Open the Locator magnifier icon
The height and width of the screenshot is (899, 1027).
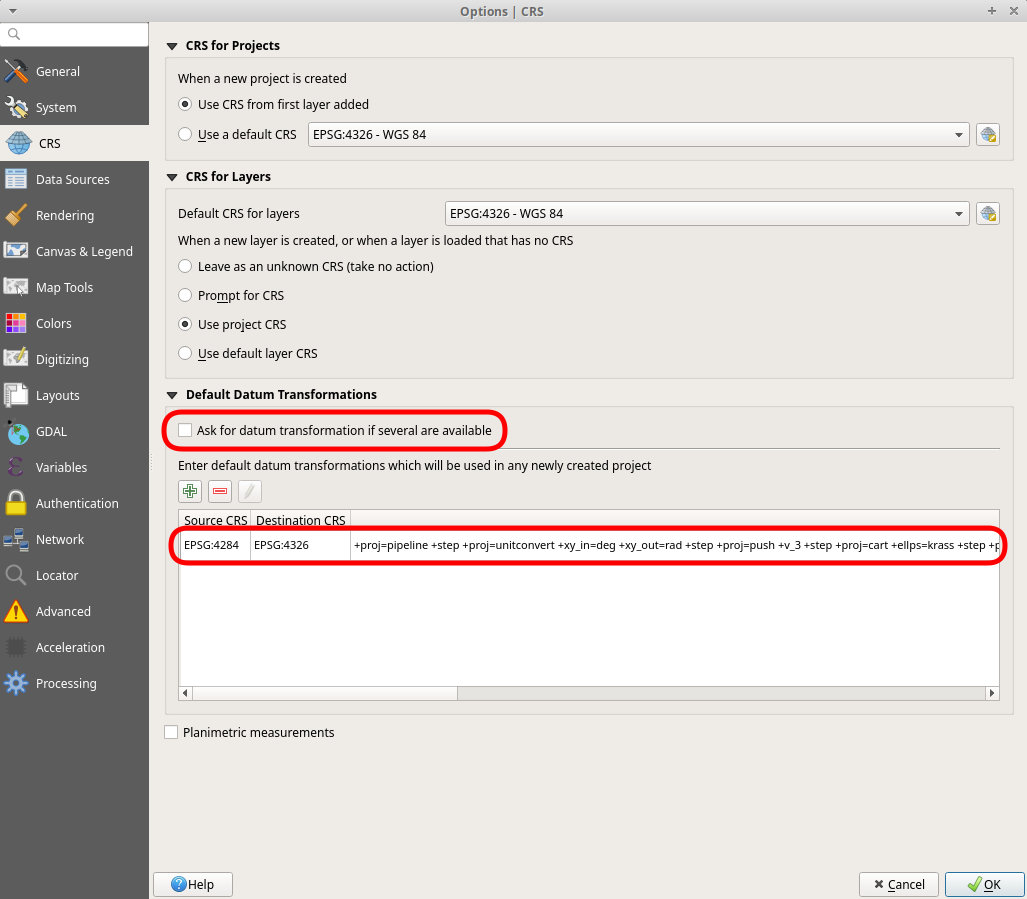(x=16, y=576)
